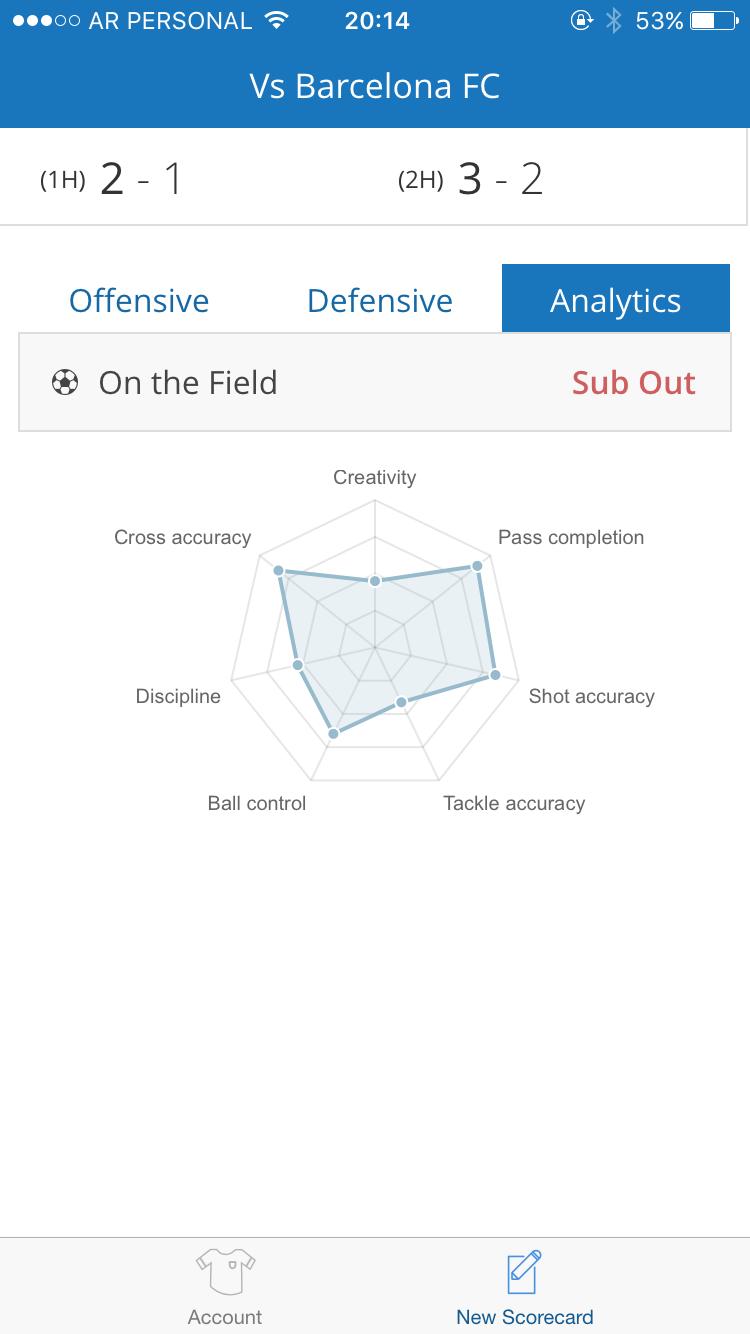Tap the Shot accuracy data point
The height and width of the screenshot is (1334, 750).
pyautogui.click(x=495, y=676)
